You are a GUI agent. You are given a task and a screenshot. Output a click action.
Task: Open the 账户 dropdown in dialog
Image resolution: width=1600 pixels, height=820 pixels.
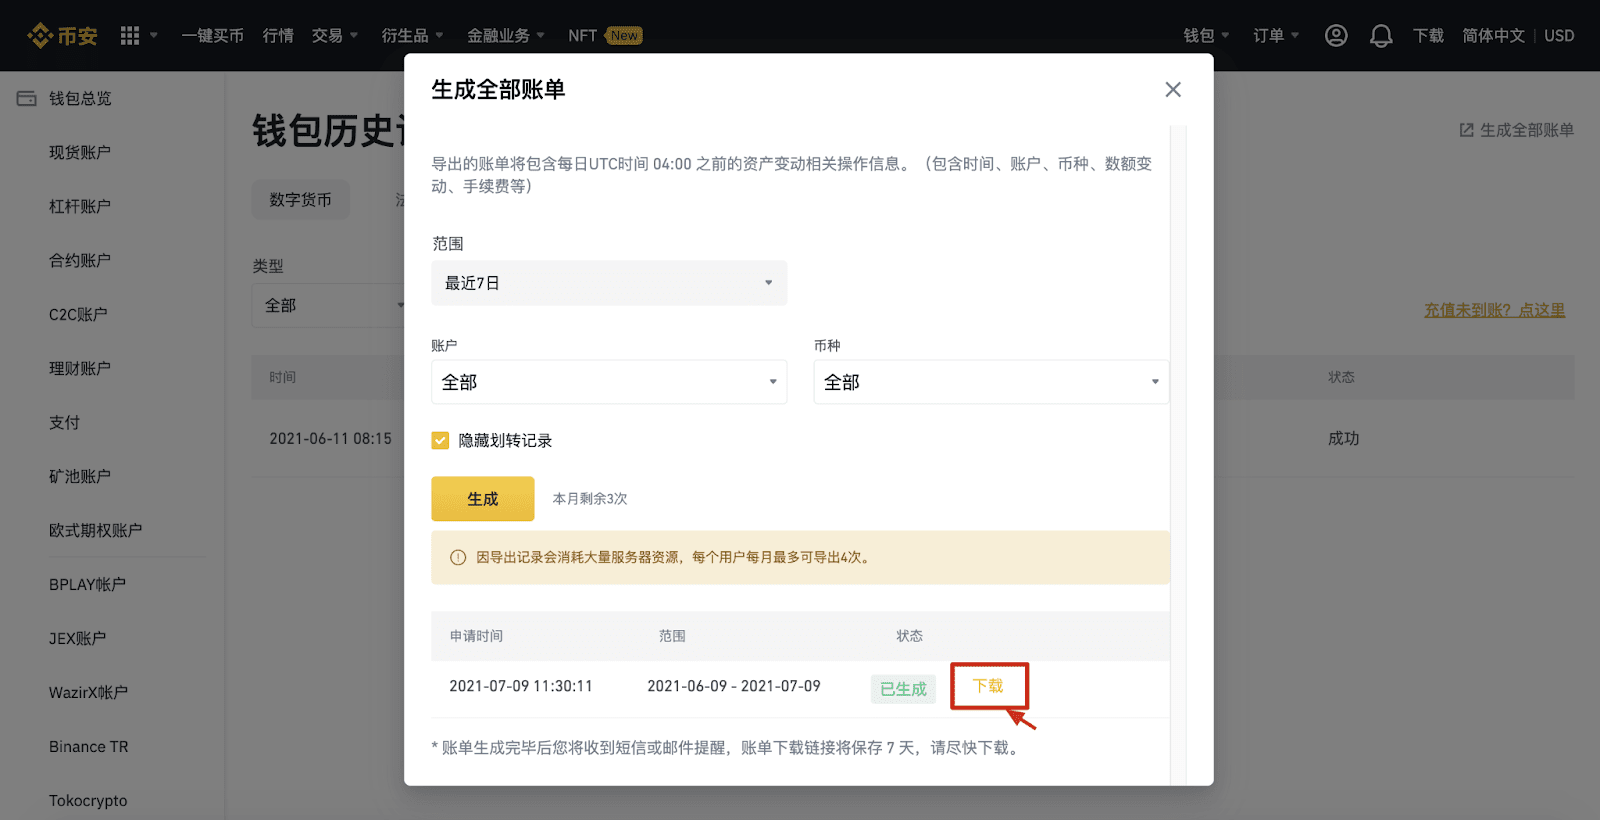609,382
